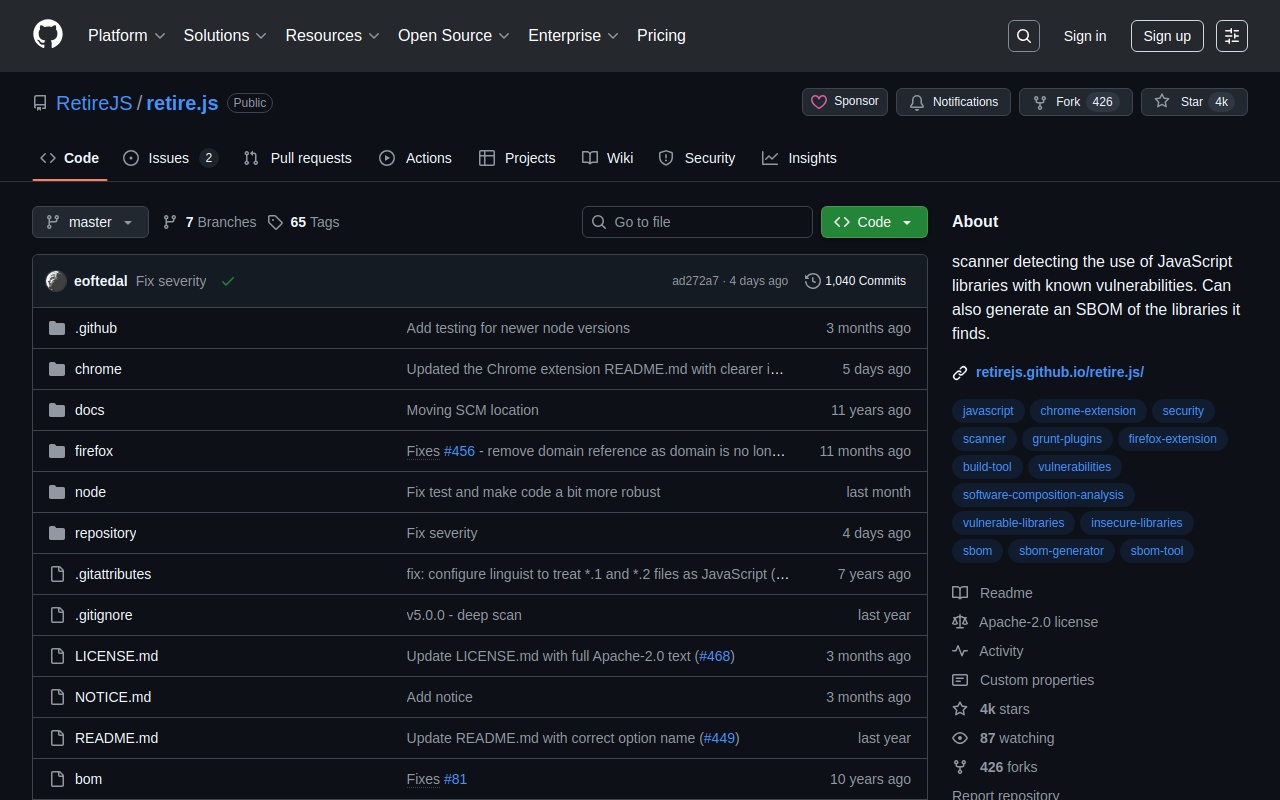Open the search magnifier icon
This screenshot has height=800, width=1280.
tap(1024, 36)
